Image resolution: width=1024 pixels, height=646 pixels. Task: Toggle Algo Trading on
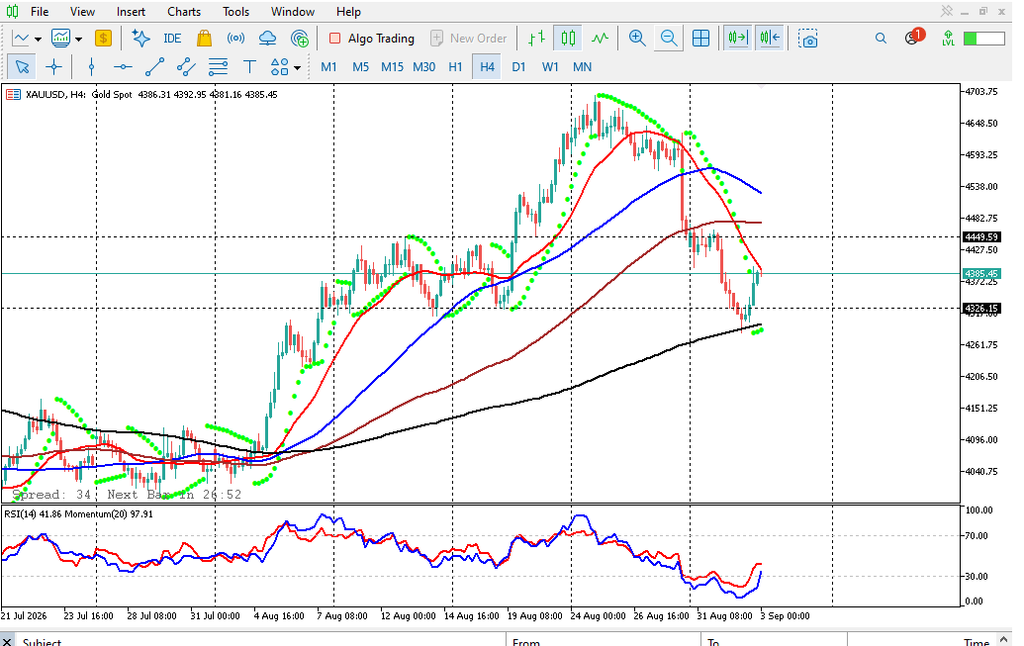[x=372, y=39]
